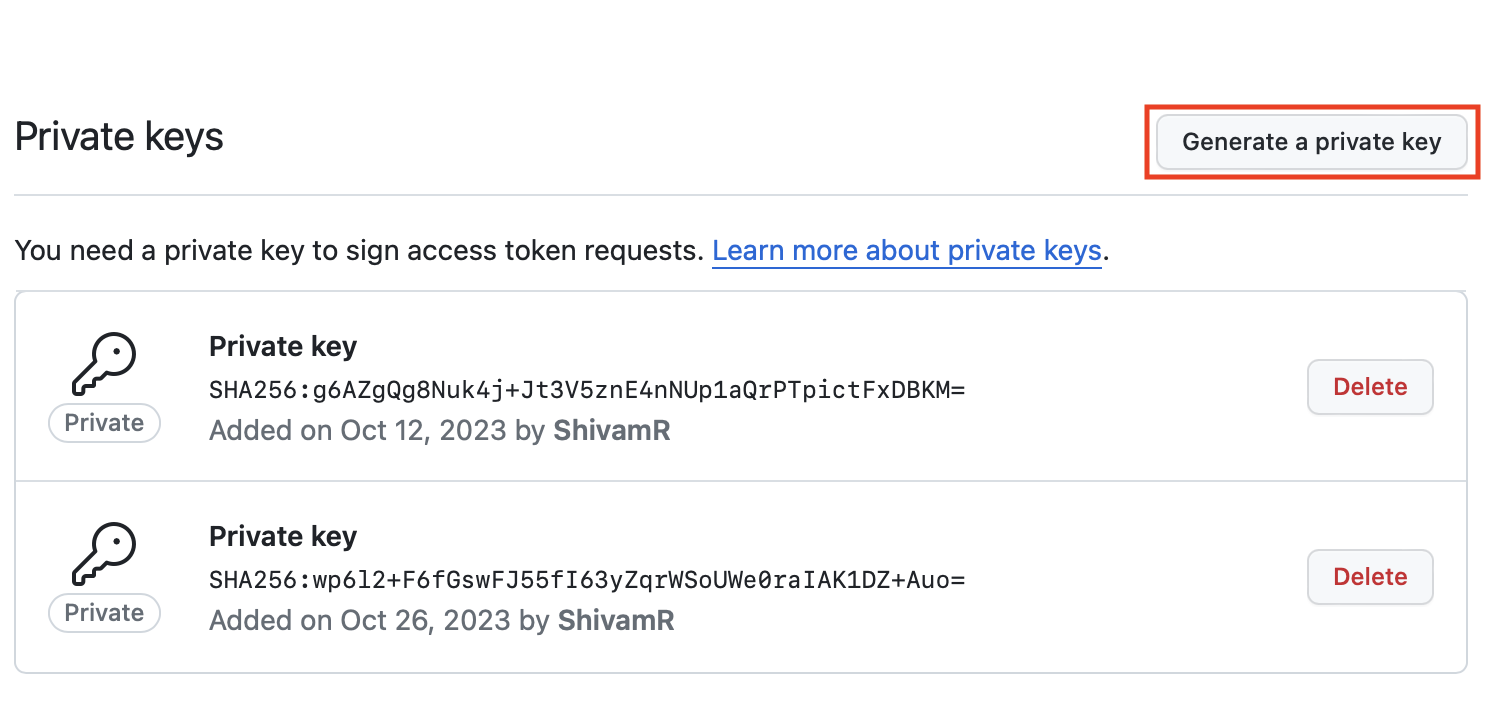Click ShivamR on the Oct 26 key entry
Viewport: 1504px width, 722px height.
616,621
